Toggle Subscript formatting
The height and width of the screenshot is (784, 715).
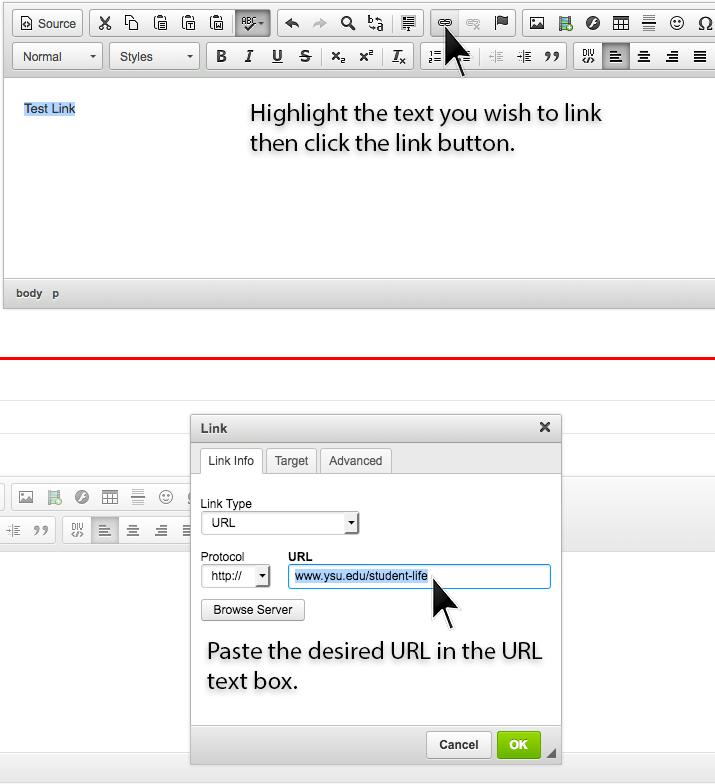(x=338, y=56)
